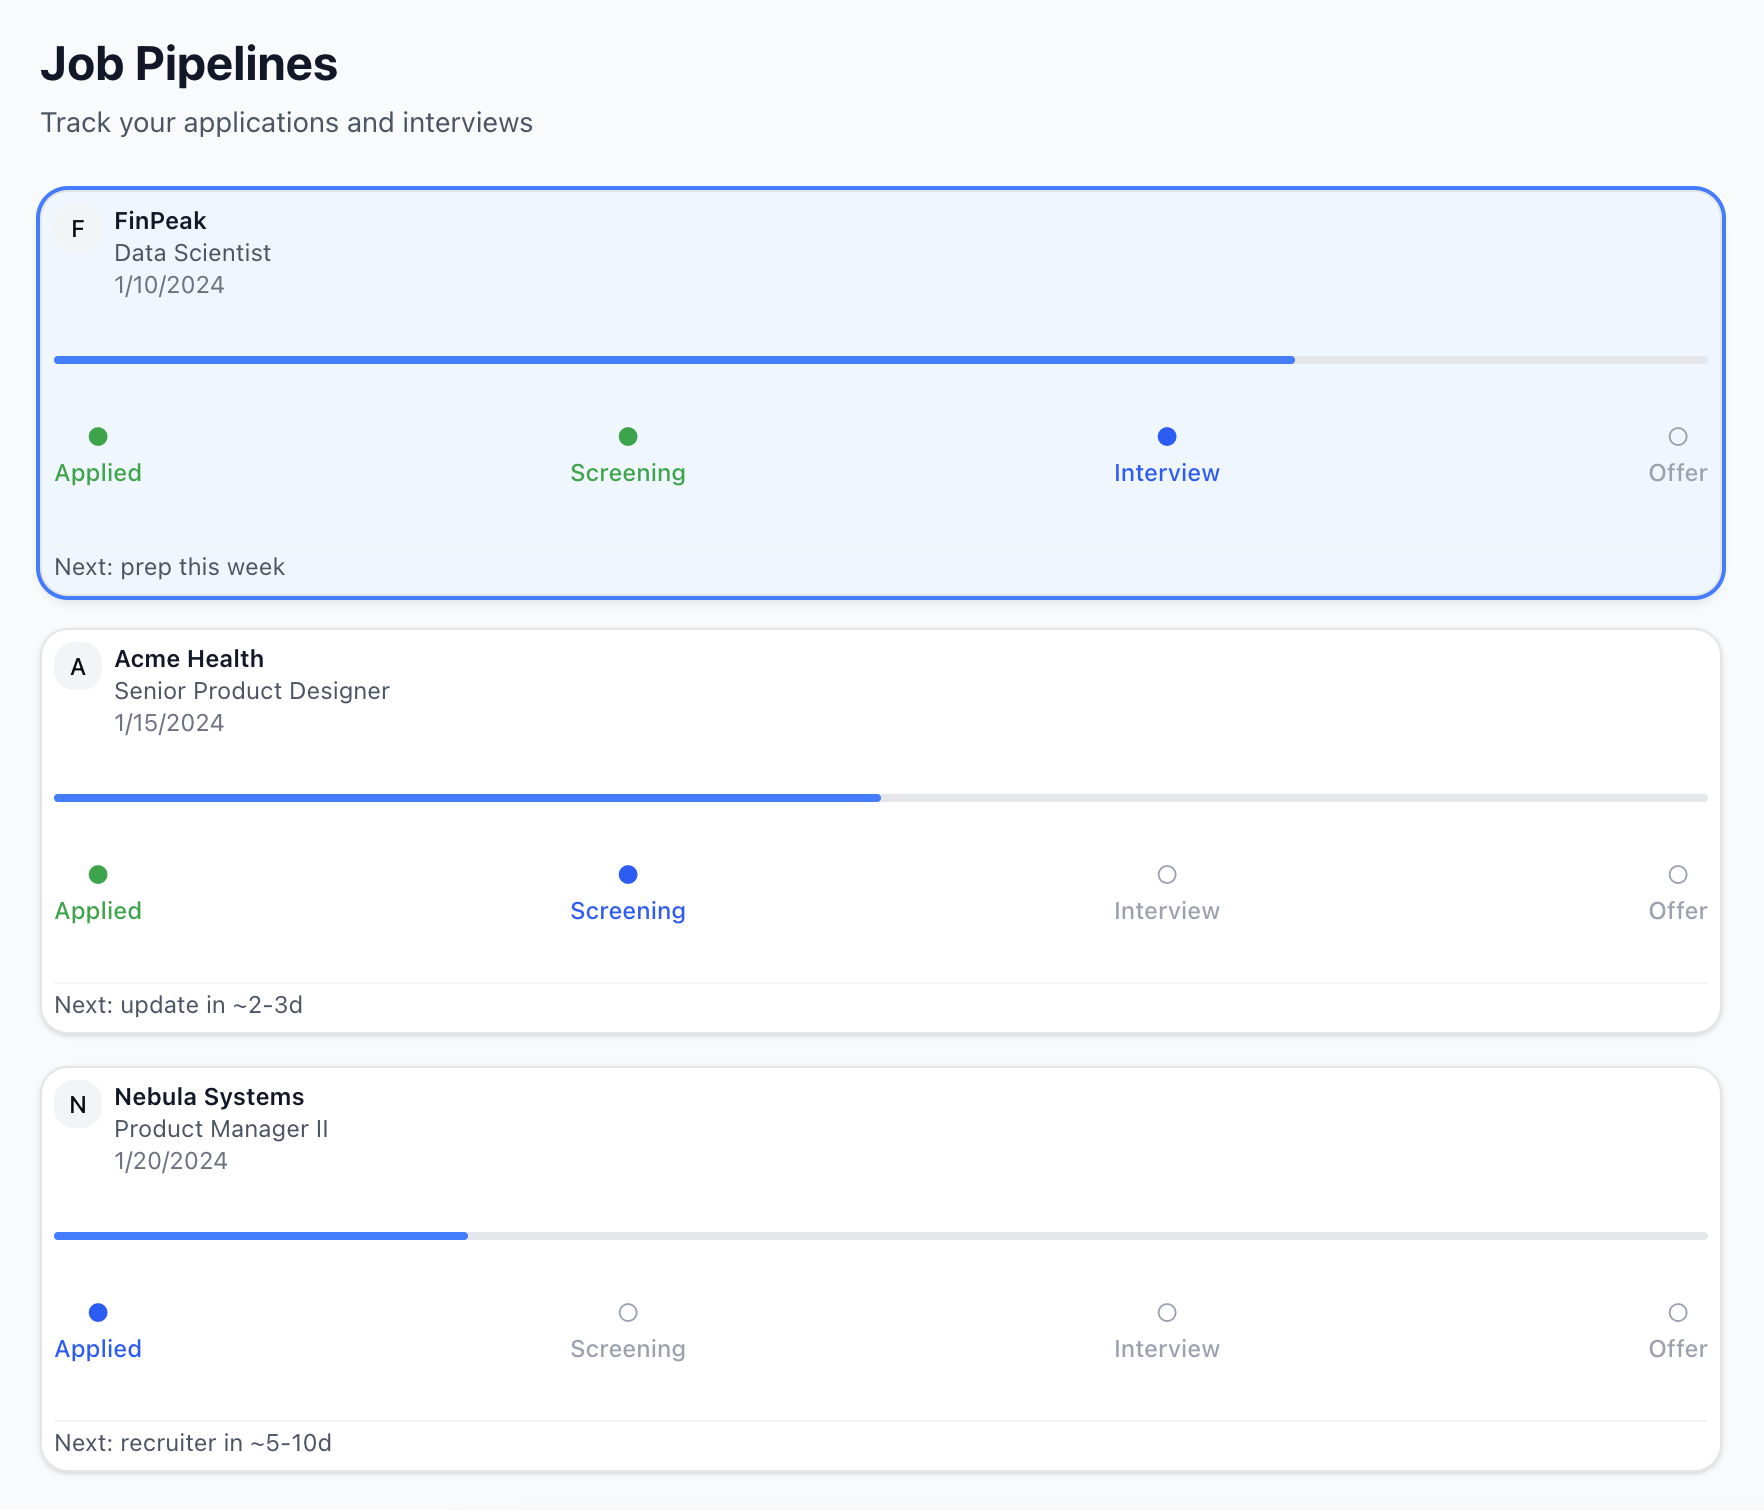Select the Interview stage dot on FinPeak
1764x1510 pixels.
pyautogui.click(x=1166, y=436)
